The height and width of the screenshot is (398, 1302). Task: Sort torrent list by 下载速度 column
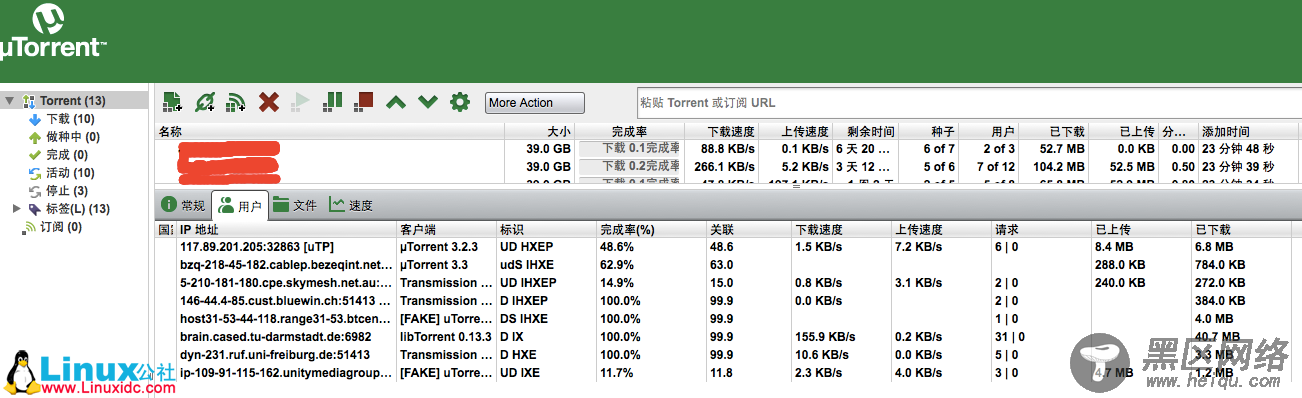pos(722,131)
